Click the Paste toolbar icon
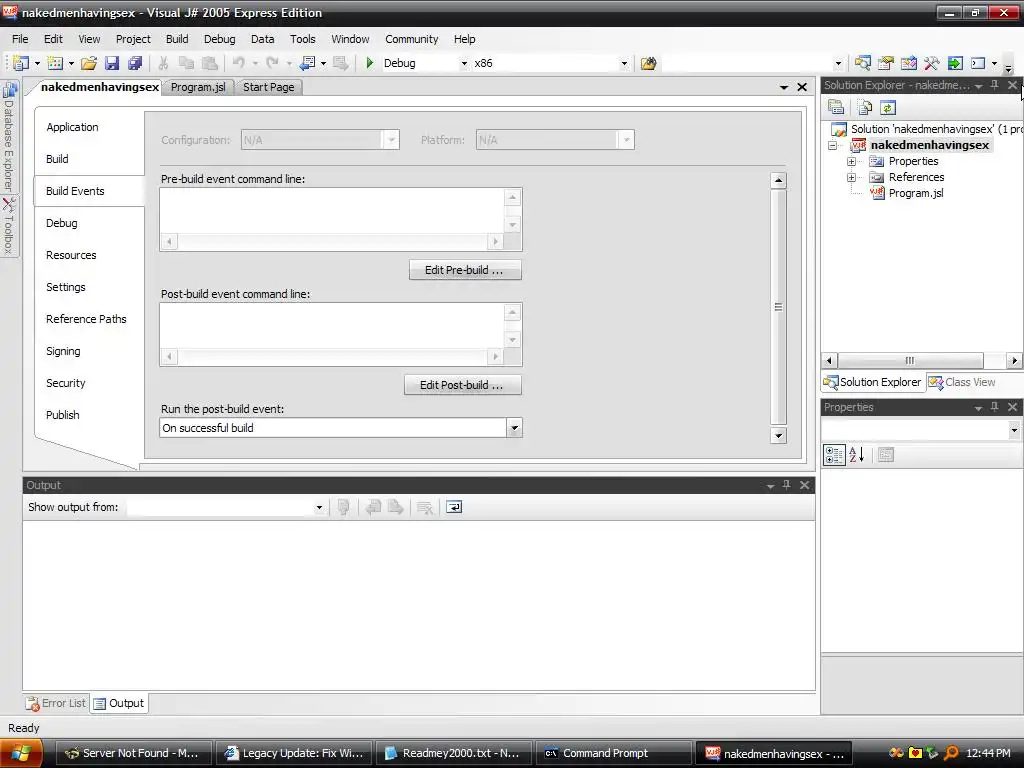 click(210, 63)
